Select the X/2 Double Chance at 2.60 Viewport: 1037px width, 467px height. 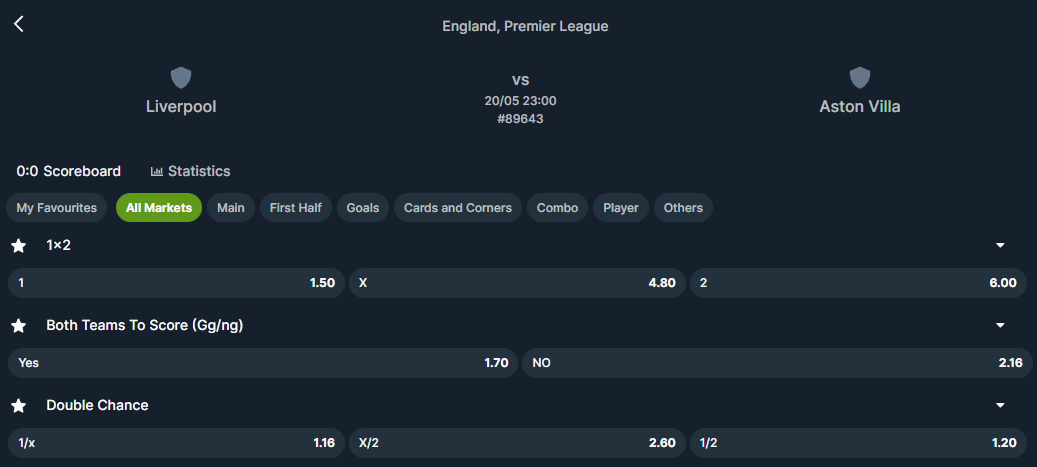(x=517, y=443)
